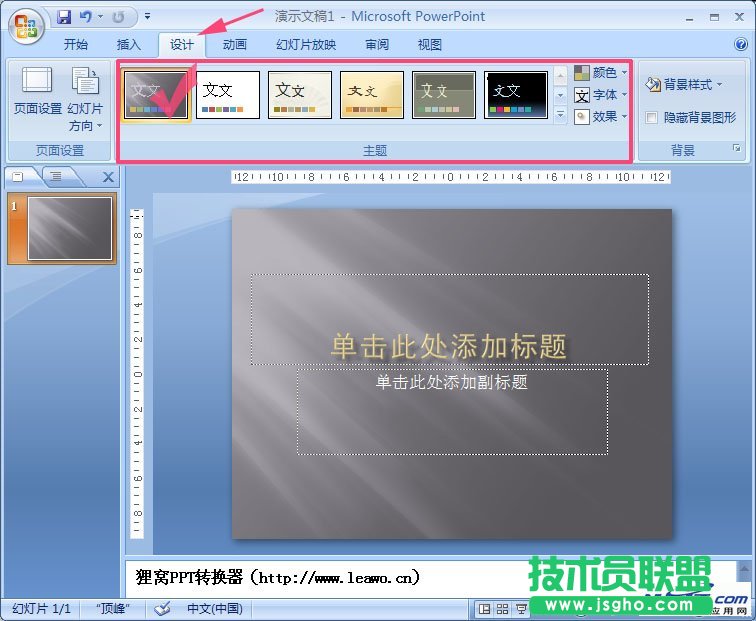This screenshot has width=756, height=621.
Task: Apply the beige fan-pattern theme thumbnail
Action: (300, 95)
